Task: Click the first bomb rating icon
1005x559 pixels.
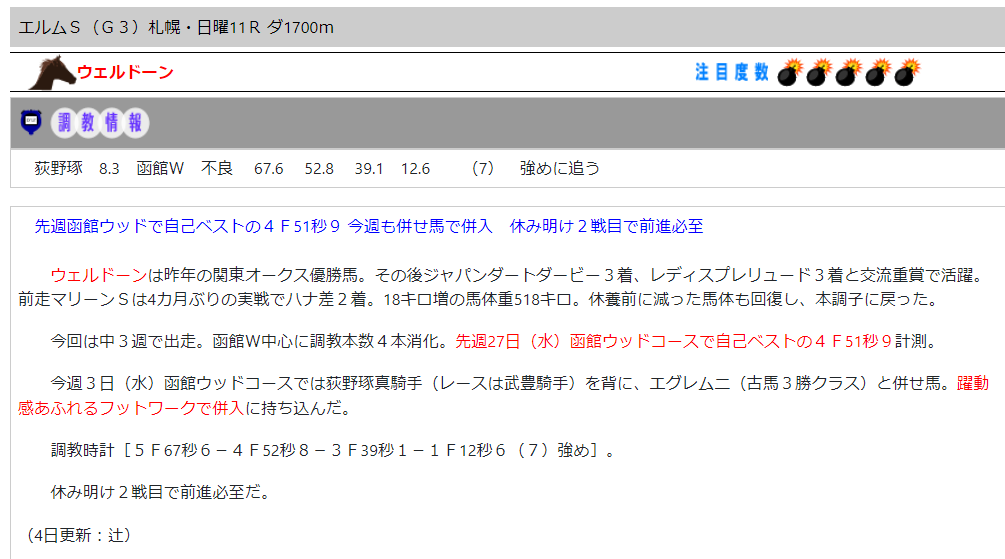Action: click(790, 72)
